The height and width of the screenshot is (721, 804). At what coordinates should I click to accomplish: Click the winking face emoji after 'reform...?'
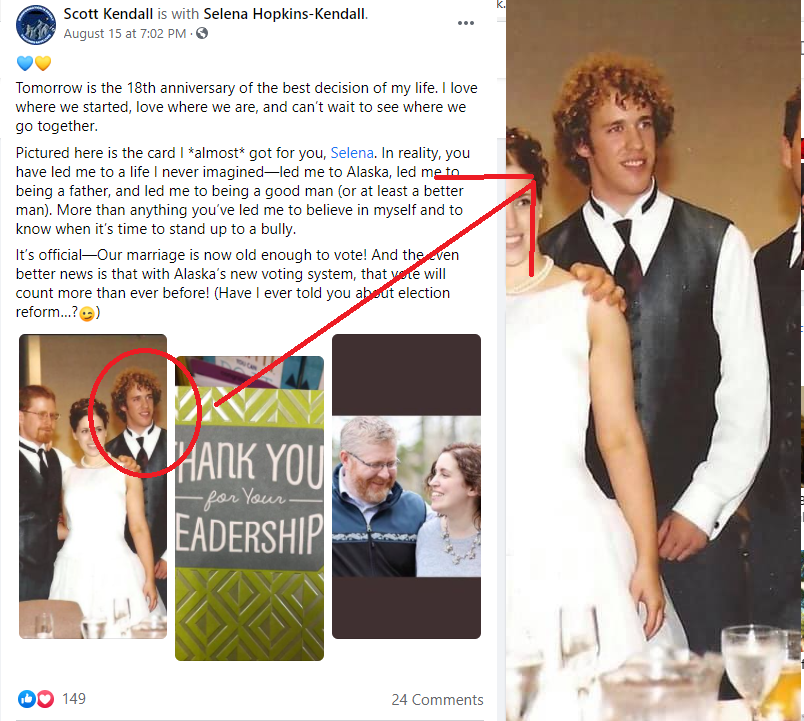coord(87,313)
